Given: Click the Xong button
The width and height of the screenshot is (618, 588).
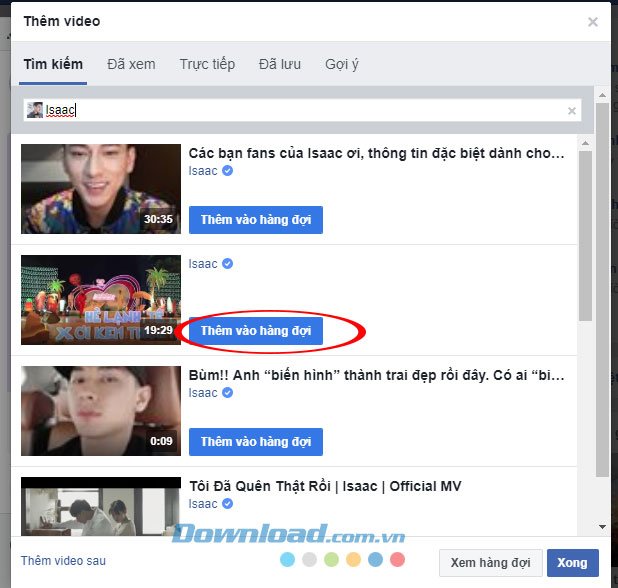Looking at the screenshot, I should coord(573,563).
